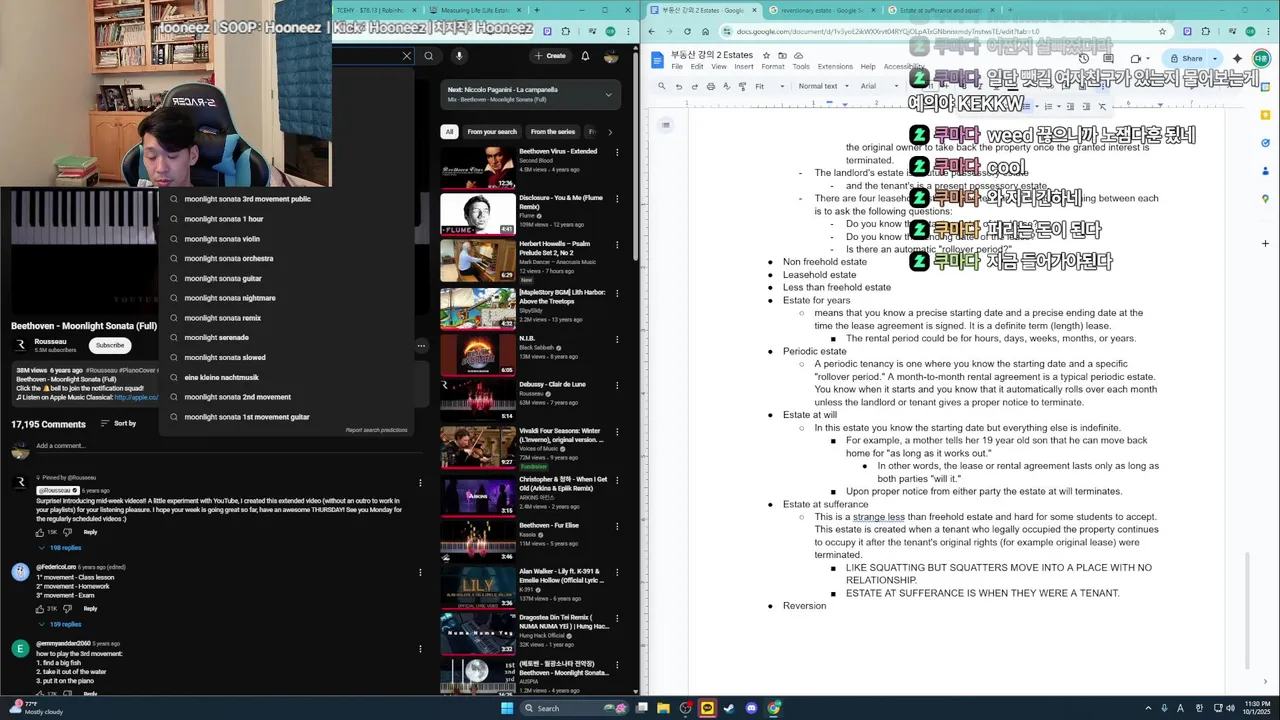Open File menu in Google Docs
Image resolution: width=1280 pixels, height=720 pixels.
point(677,67)
